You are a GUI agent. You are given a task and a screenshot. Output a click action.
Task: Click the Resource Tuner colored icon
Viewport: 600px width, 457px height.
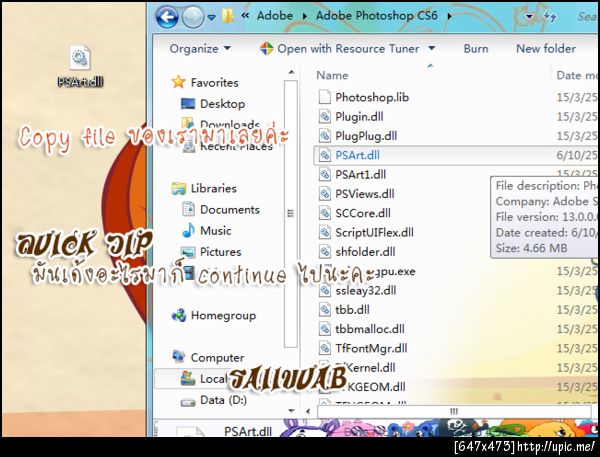point(266,49)
